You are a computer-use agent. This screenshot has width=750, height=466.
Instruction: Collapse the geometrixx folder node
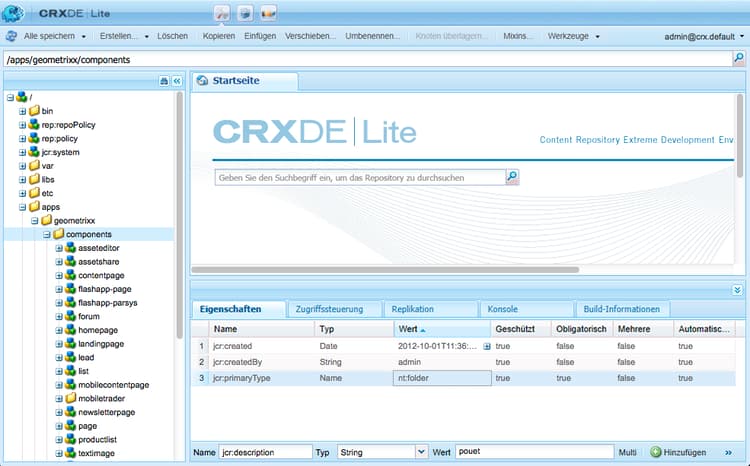tap(34, 221)
